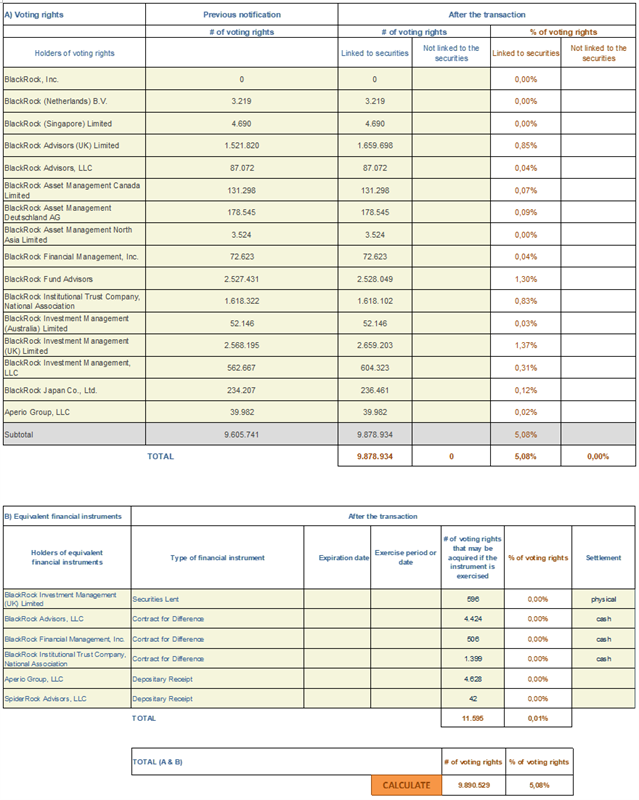This screenshot has height=800, width=639.
Task: Click the Subtotal previous value 9.605.741
Action: click(x=241, y=435)
